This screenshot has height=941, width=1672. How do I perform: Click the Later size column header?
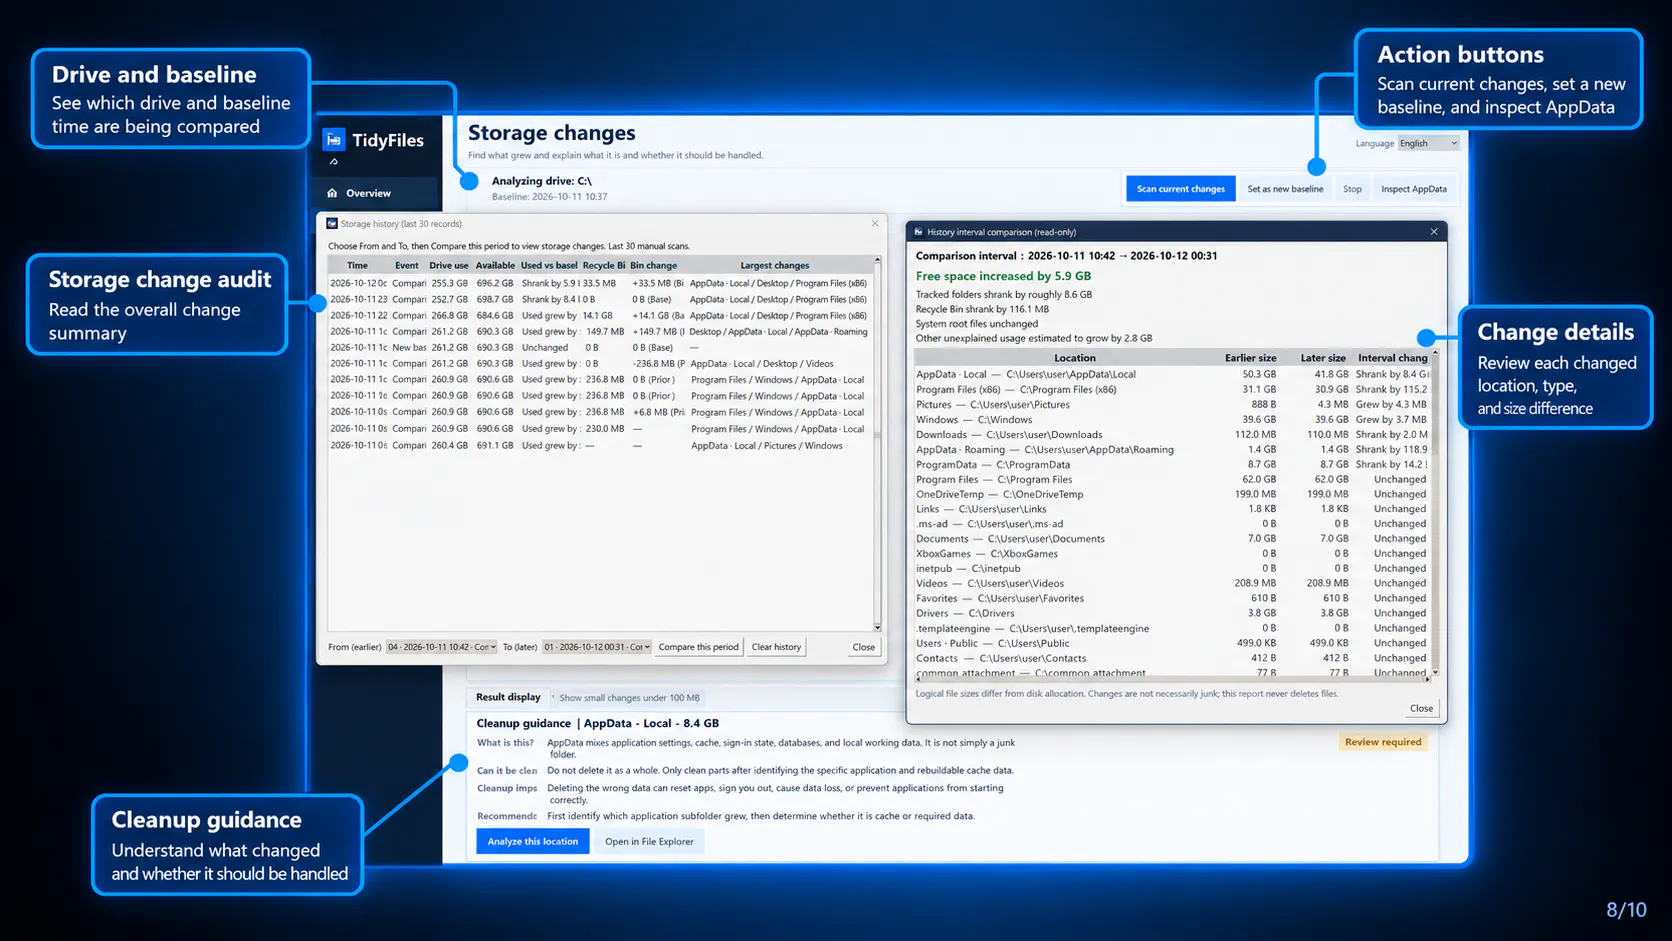tap(1323, 358)
